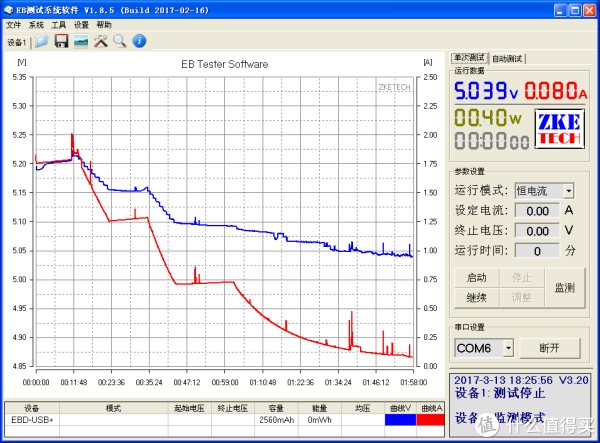Save data using the floppy disk icon
The image size is (600, 443).
(x=61, y=41)
